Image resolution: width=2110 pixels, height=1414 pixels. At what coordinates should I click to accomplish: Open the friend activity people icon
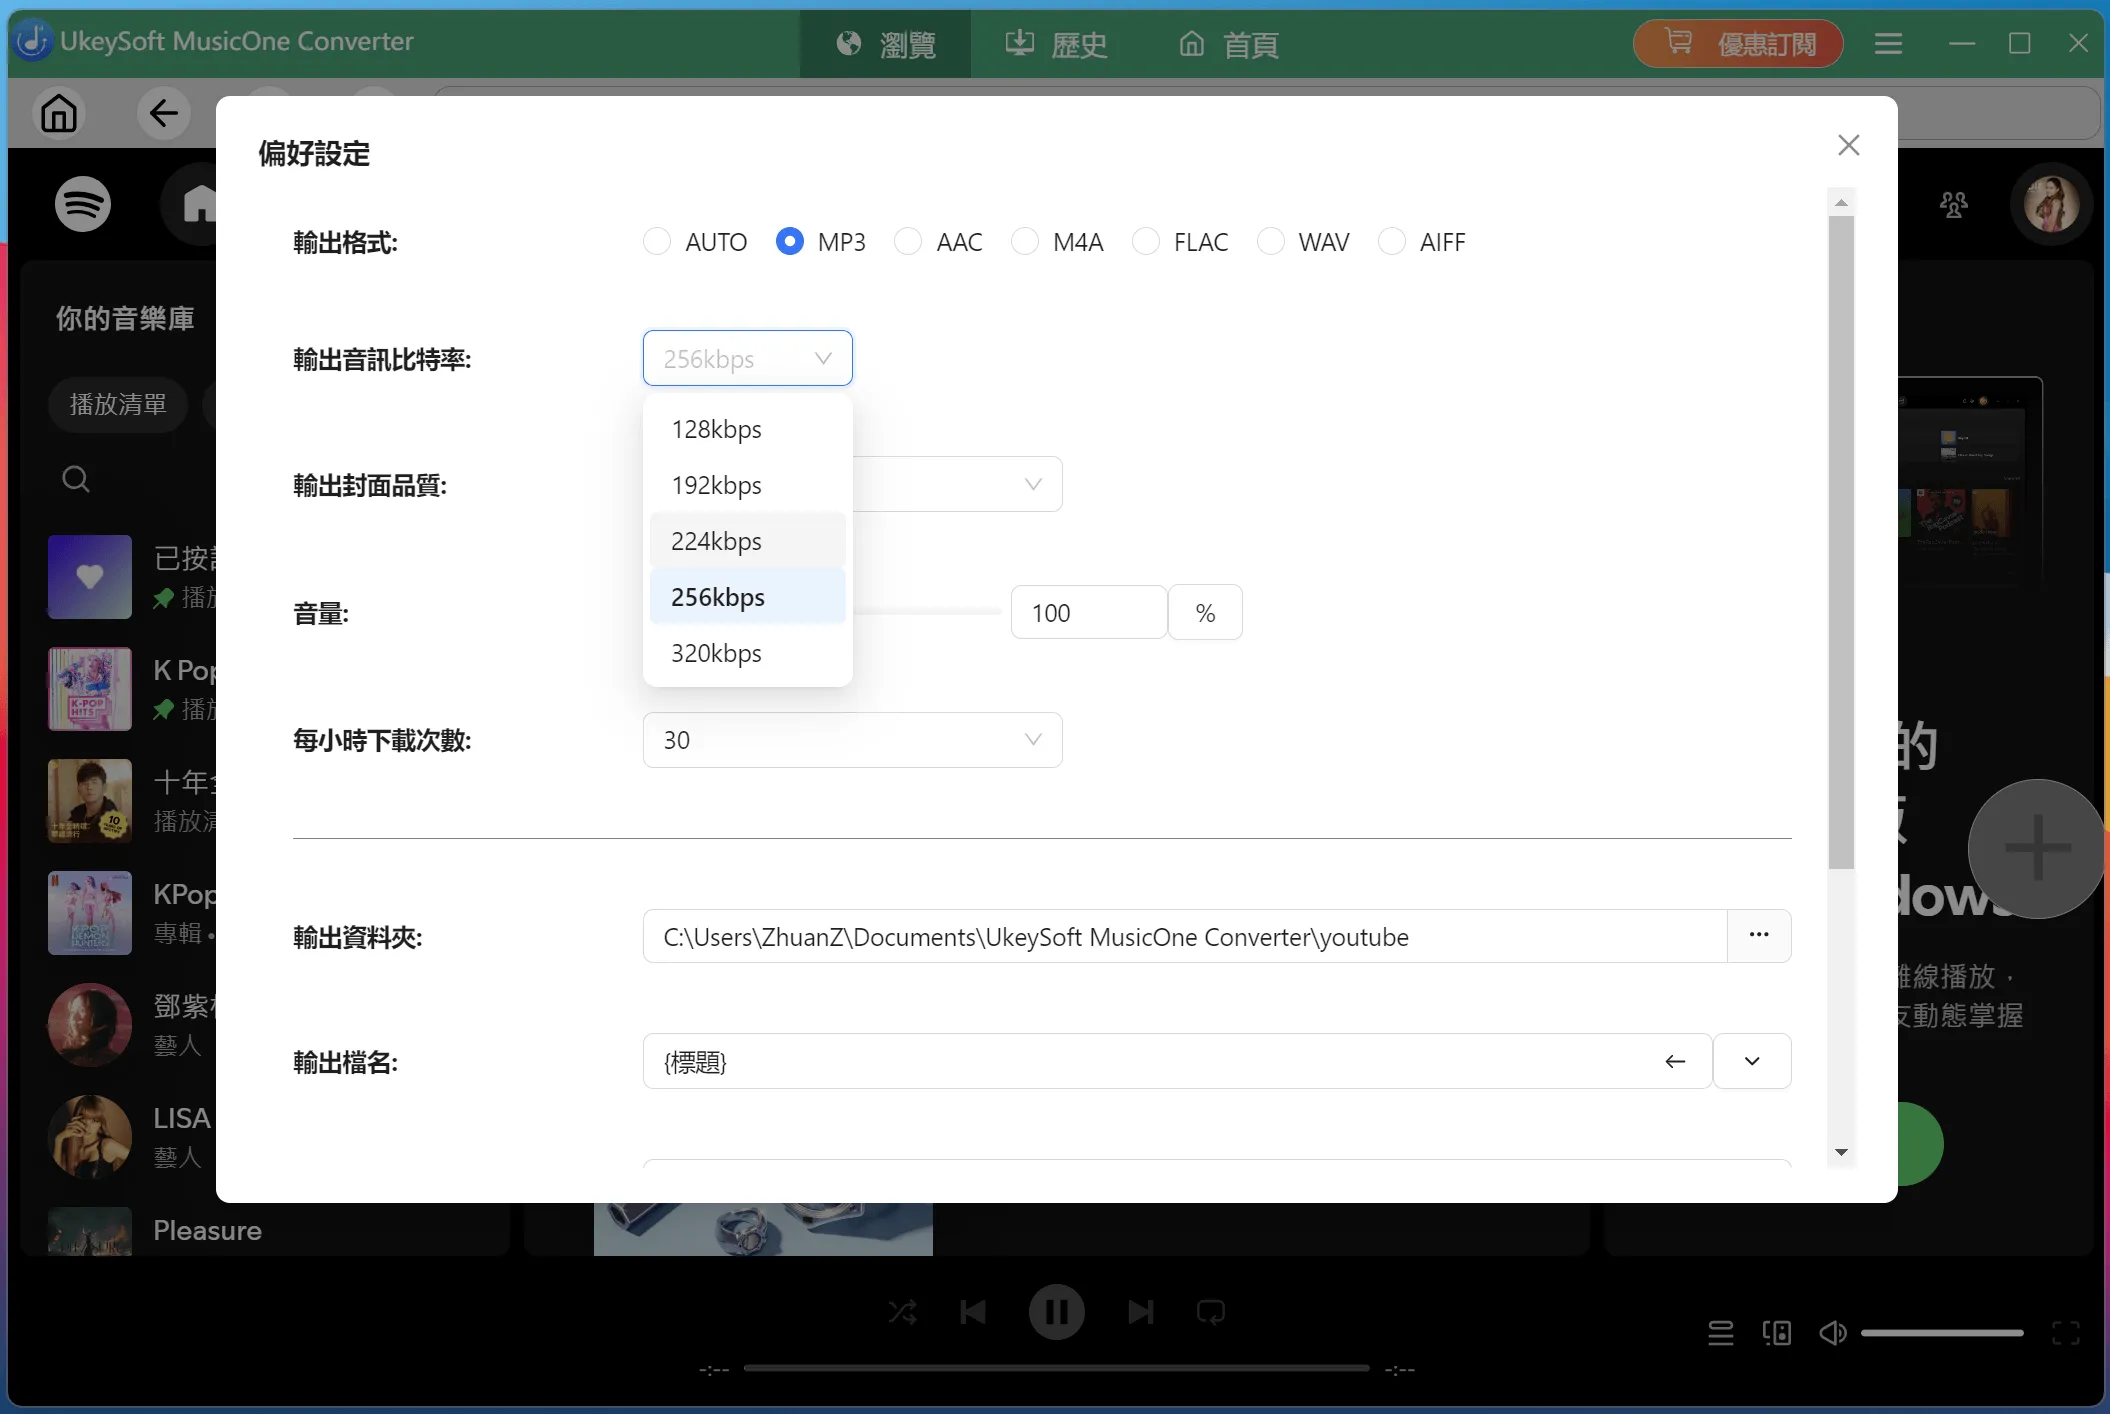click(1953, 204)
